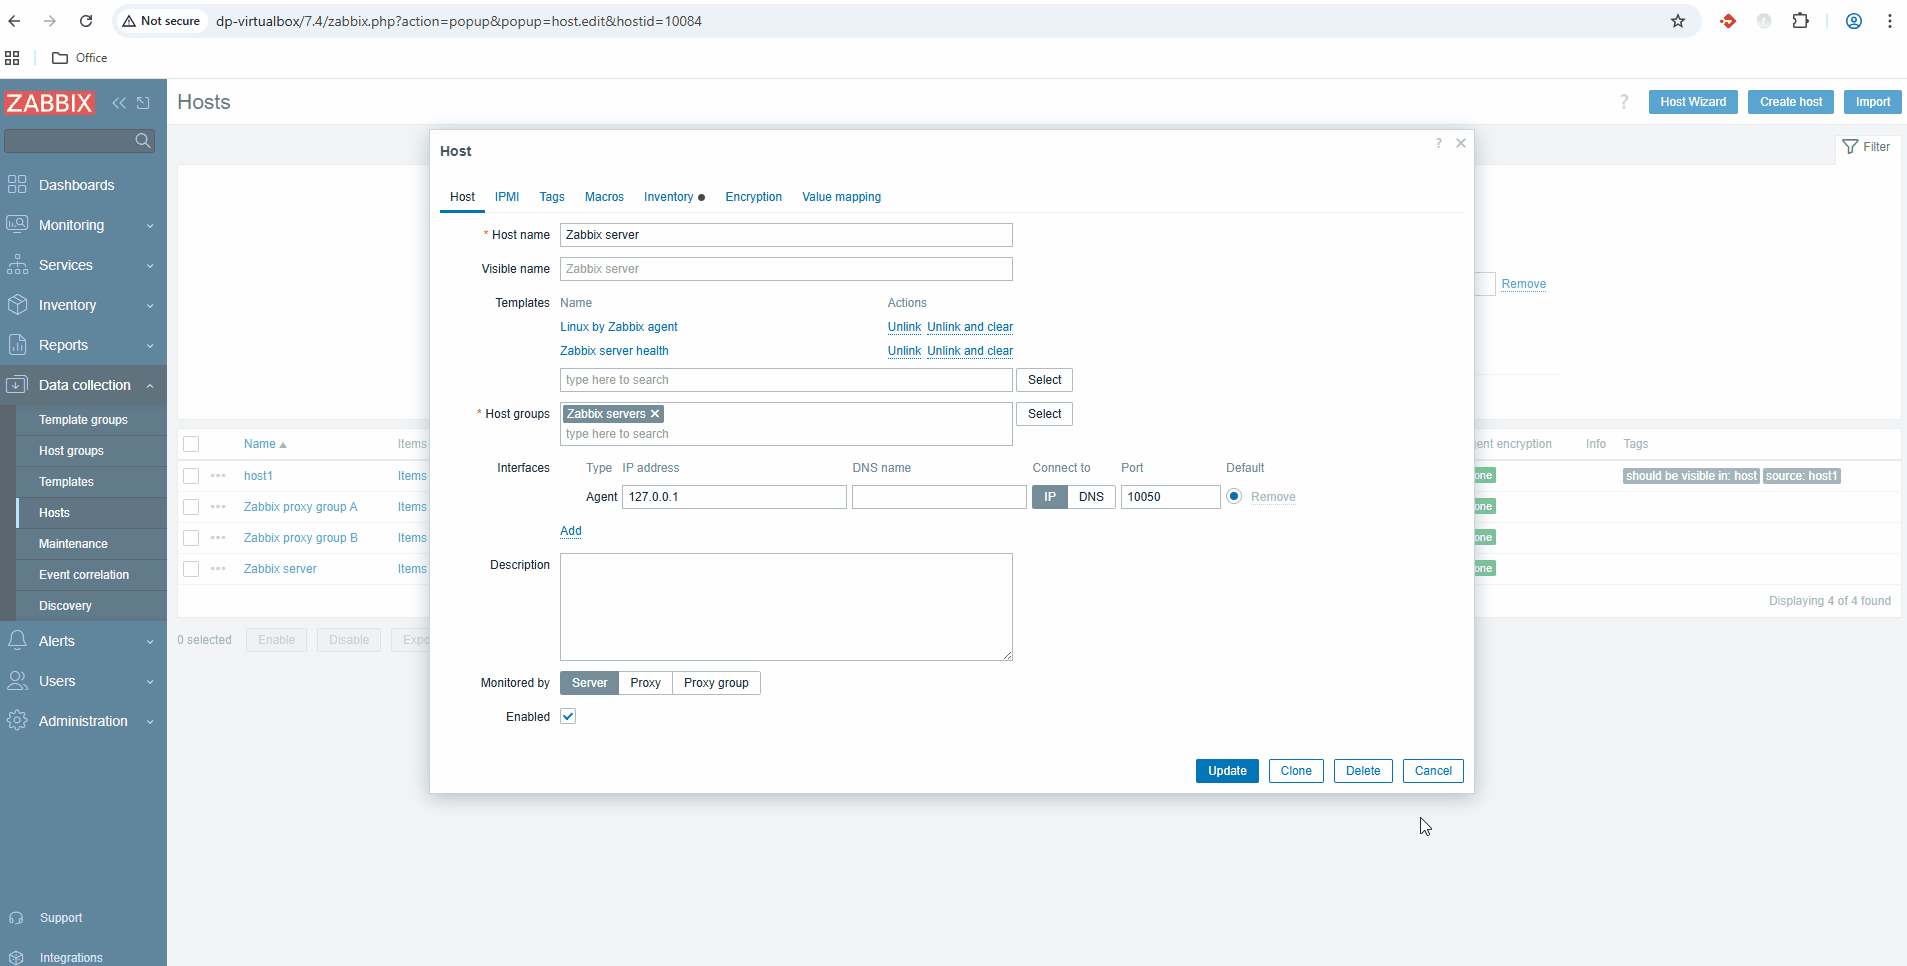
Task: Open the Encryption tab
Action: 753,197
